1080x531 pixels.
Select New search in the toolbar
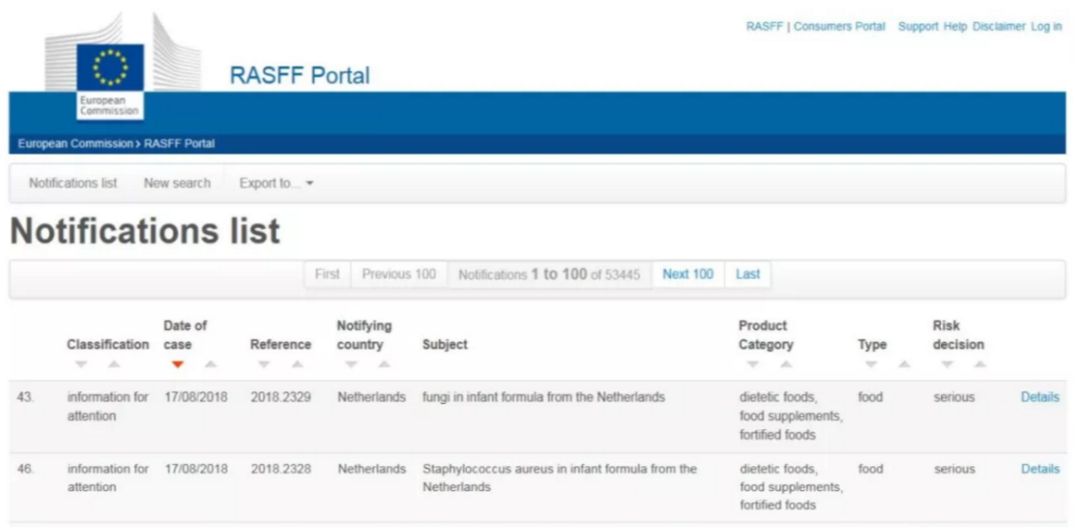[x=177, y=183]
